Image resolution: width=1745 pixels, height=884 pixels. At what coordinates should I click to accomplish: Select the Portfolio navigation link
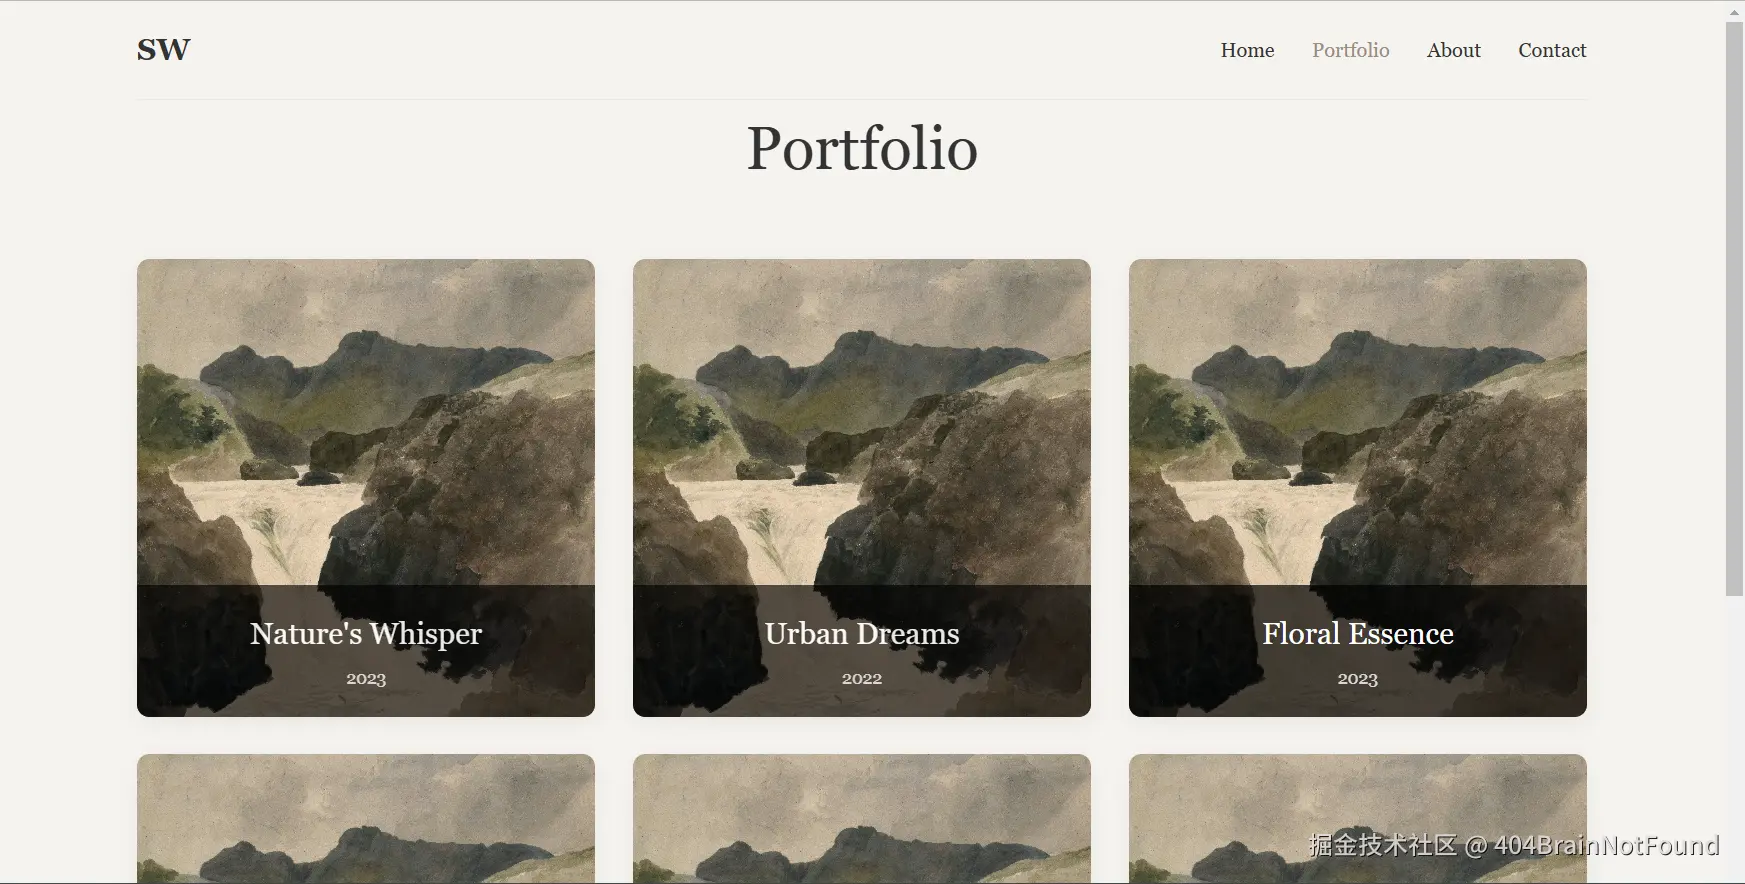point(1350,50)
